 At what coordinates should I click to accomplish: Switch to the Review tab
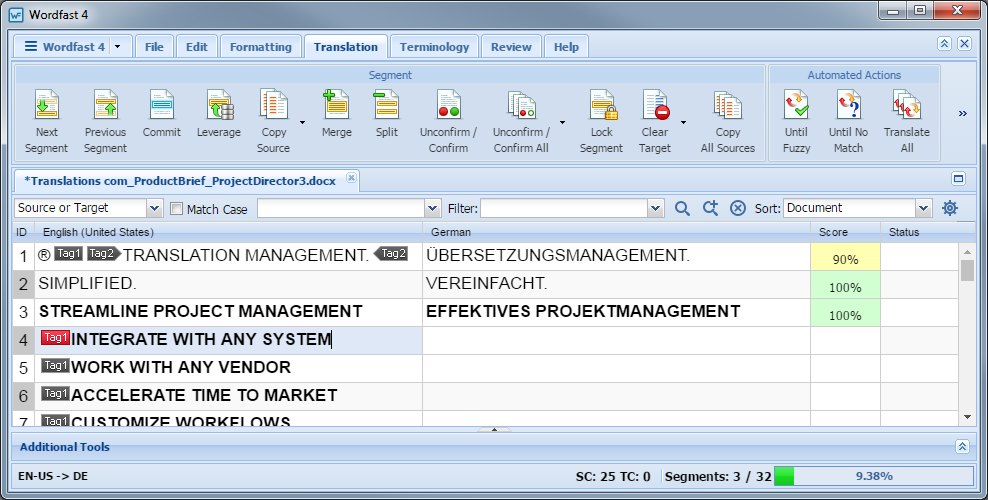pyautogui.click(x=511, y=47)
